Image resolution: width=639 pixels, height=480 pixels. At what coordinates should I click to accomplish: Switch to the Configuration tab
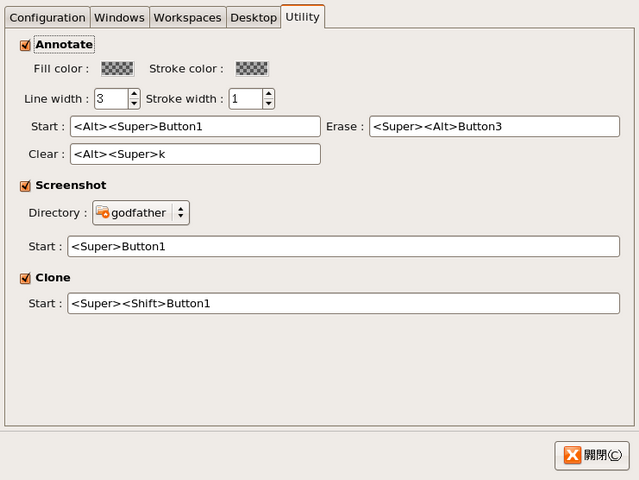point(47,18)
